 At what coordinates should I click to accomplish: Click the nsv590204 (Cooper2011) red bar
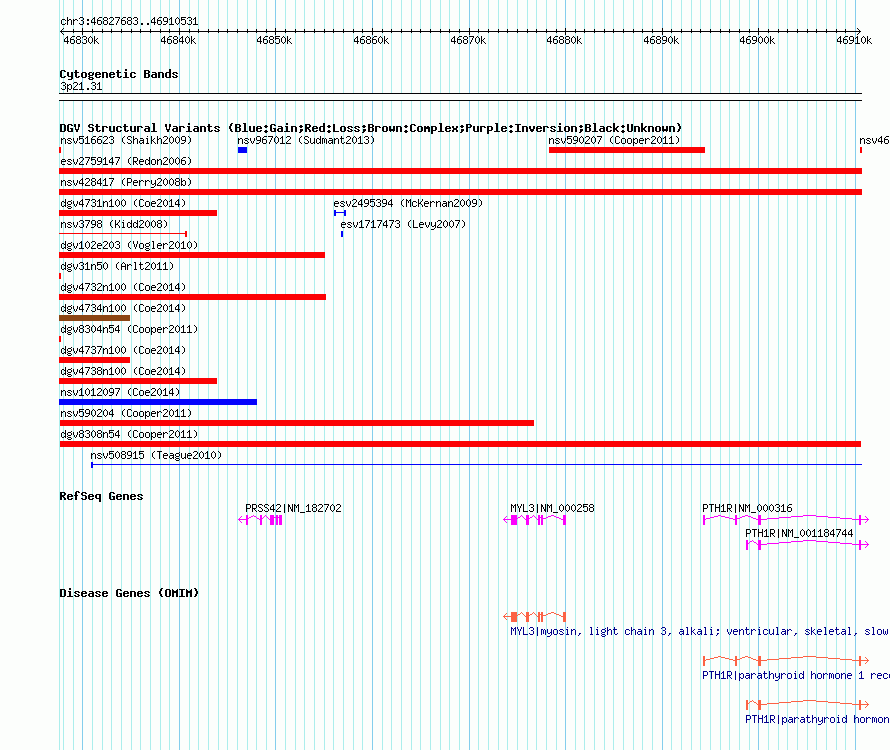pos(296,423)
